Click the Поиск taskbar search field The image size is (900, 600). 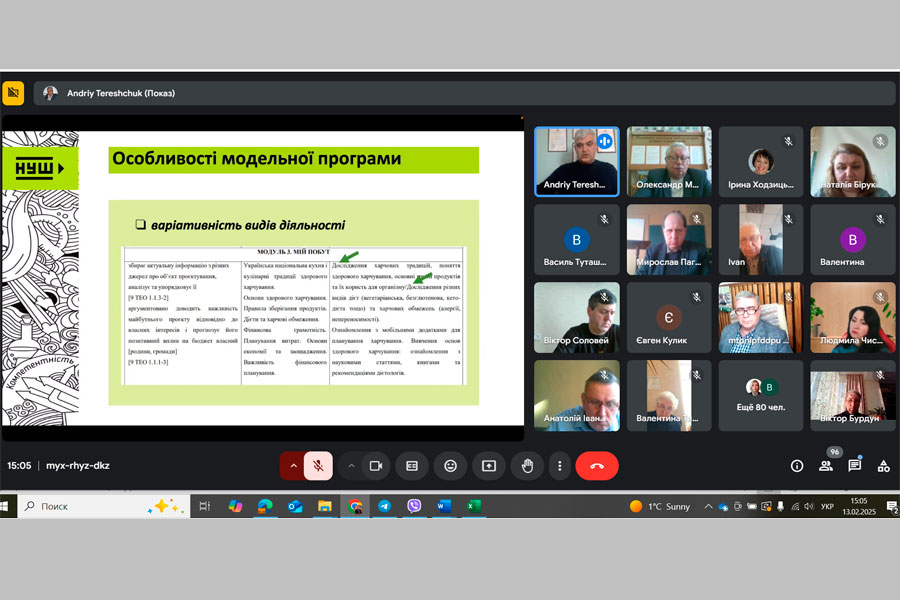[x=103, y=506]
